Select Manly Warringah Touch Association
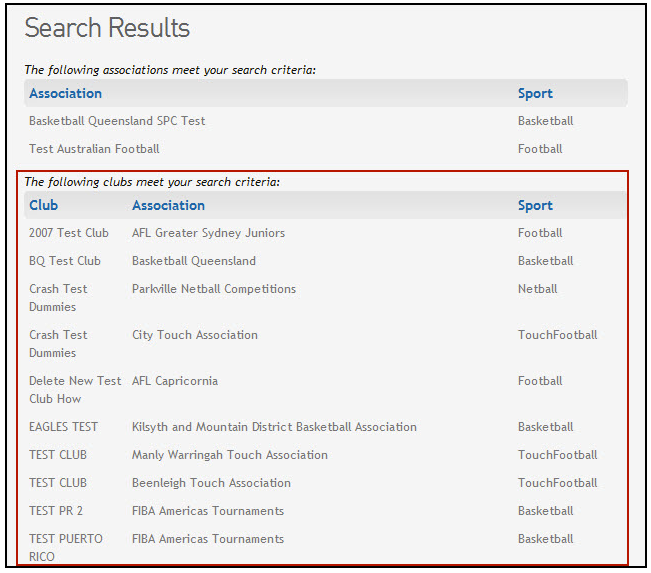 click(230, 455)
